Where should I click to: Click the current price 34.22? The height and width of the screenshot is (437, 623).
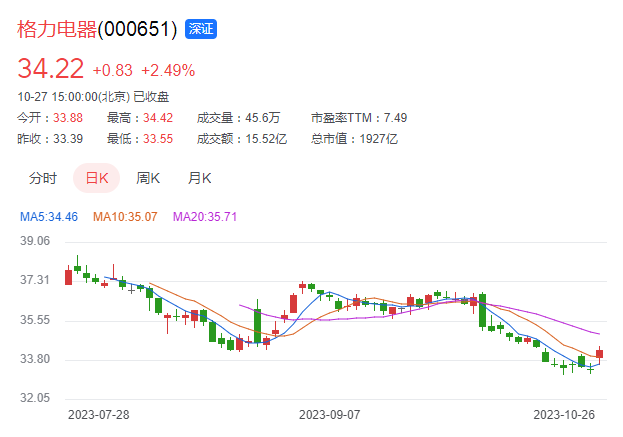pos(50,68)
